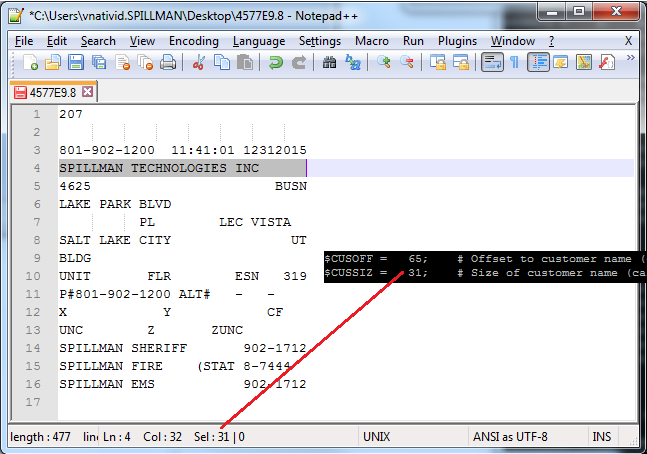Toggle synchronize vertical scrolling
647x454 pixels.
pos(438,62)
